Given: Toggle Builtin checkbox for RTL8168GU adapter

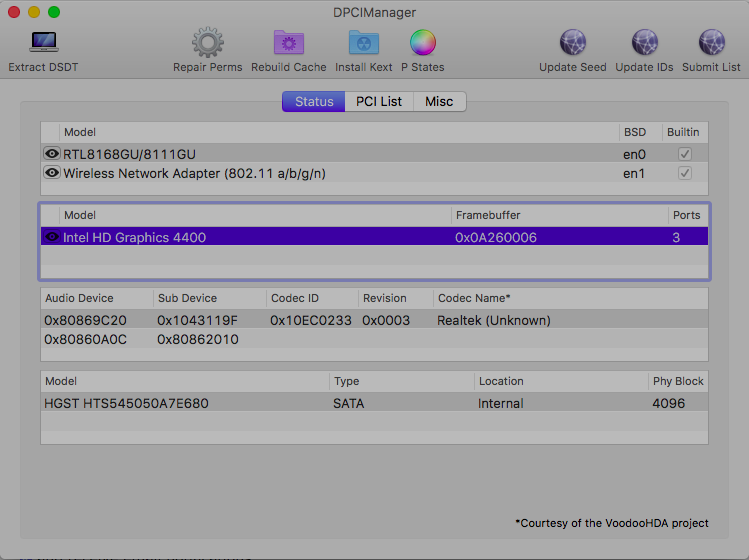Looking at the screenshot, I should click(x=684, y=154).
